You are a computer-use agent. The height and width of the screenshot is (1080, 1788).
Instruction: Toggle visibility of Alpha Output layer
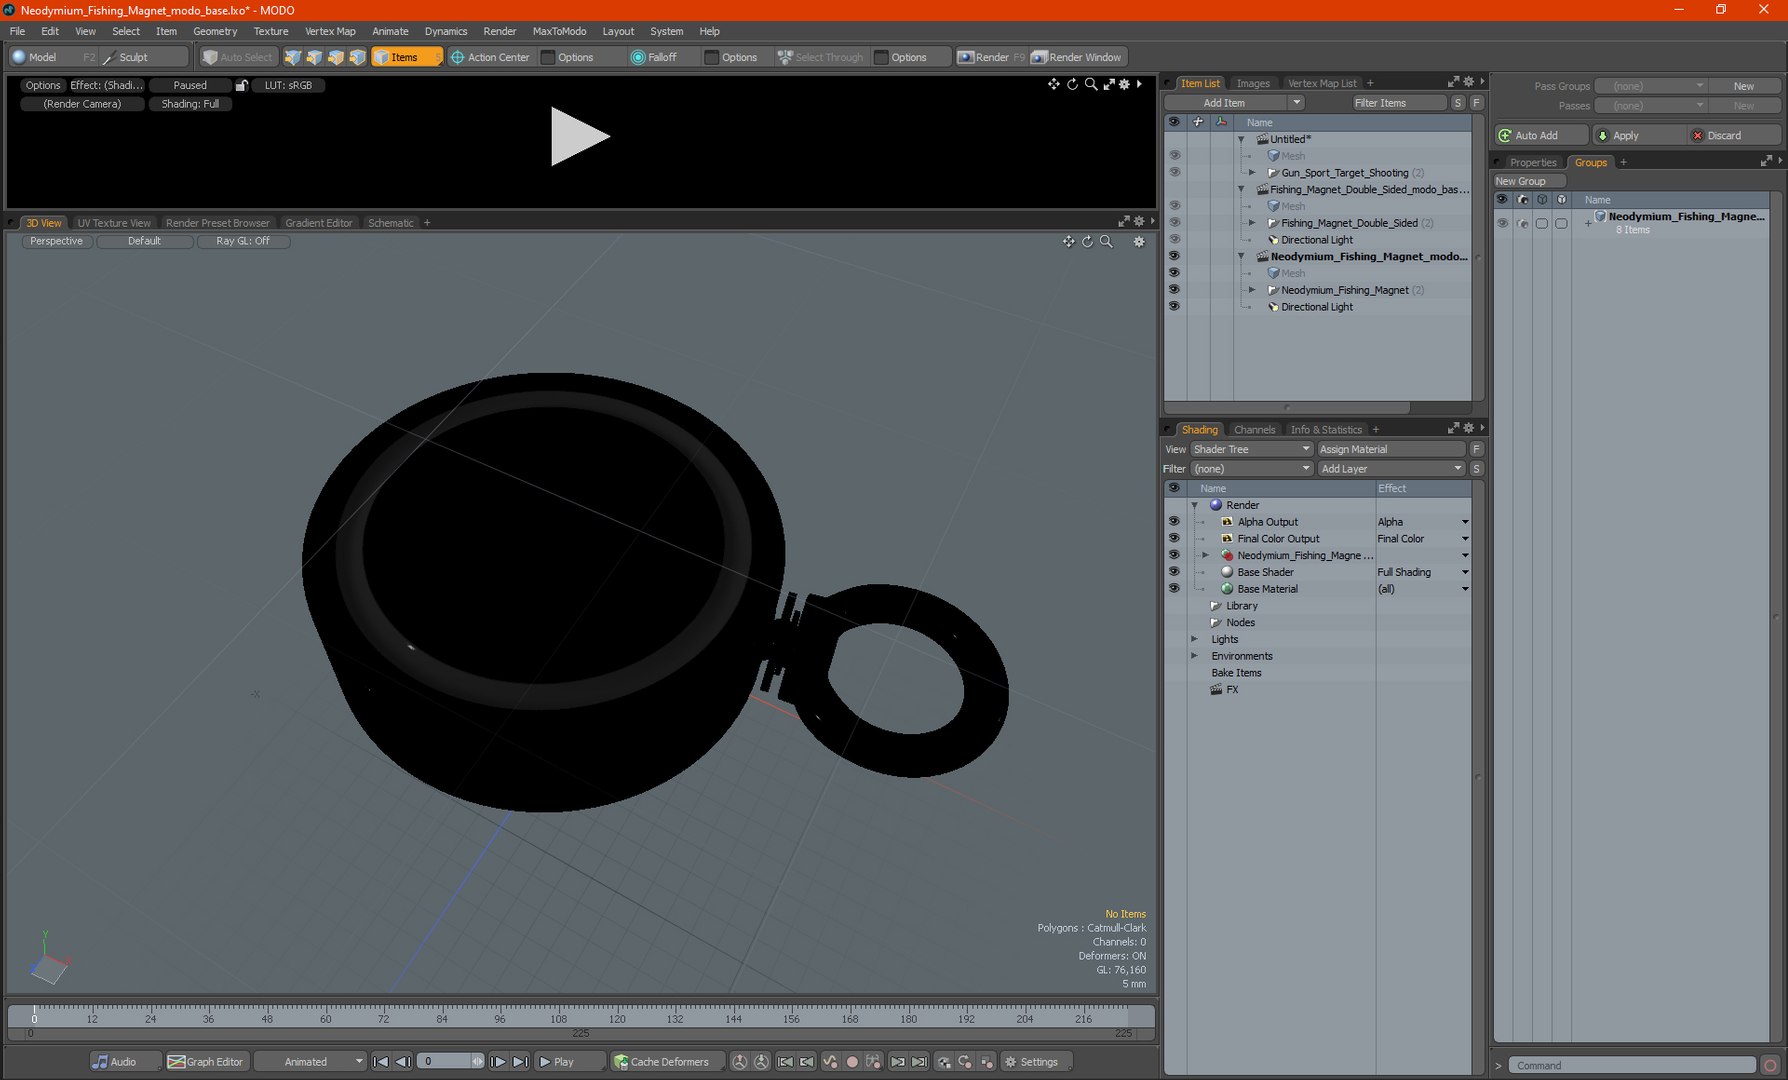pos(1174,522)
